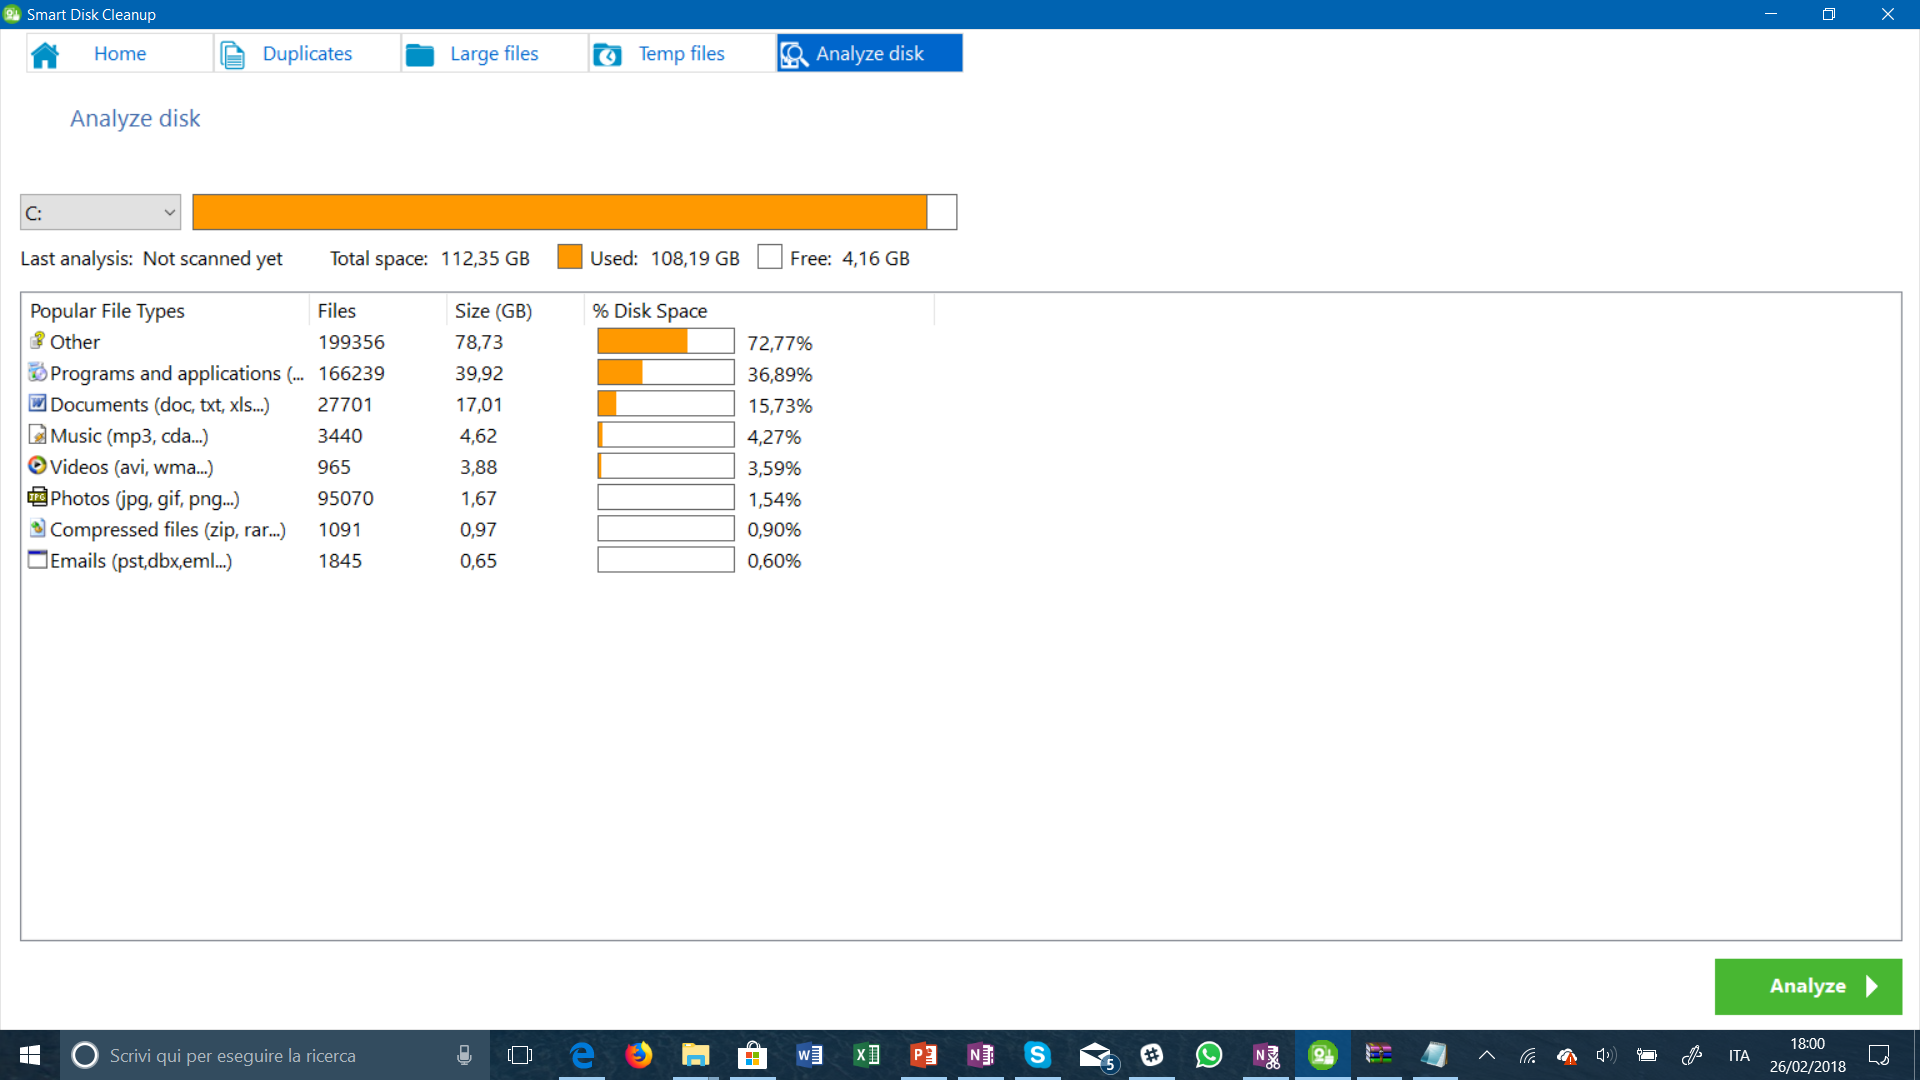Click the Videos file type icon
Image resolution: width=1920 pixels, height=1080 pixels.
[38, 466]
